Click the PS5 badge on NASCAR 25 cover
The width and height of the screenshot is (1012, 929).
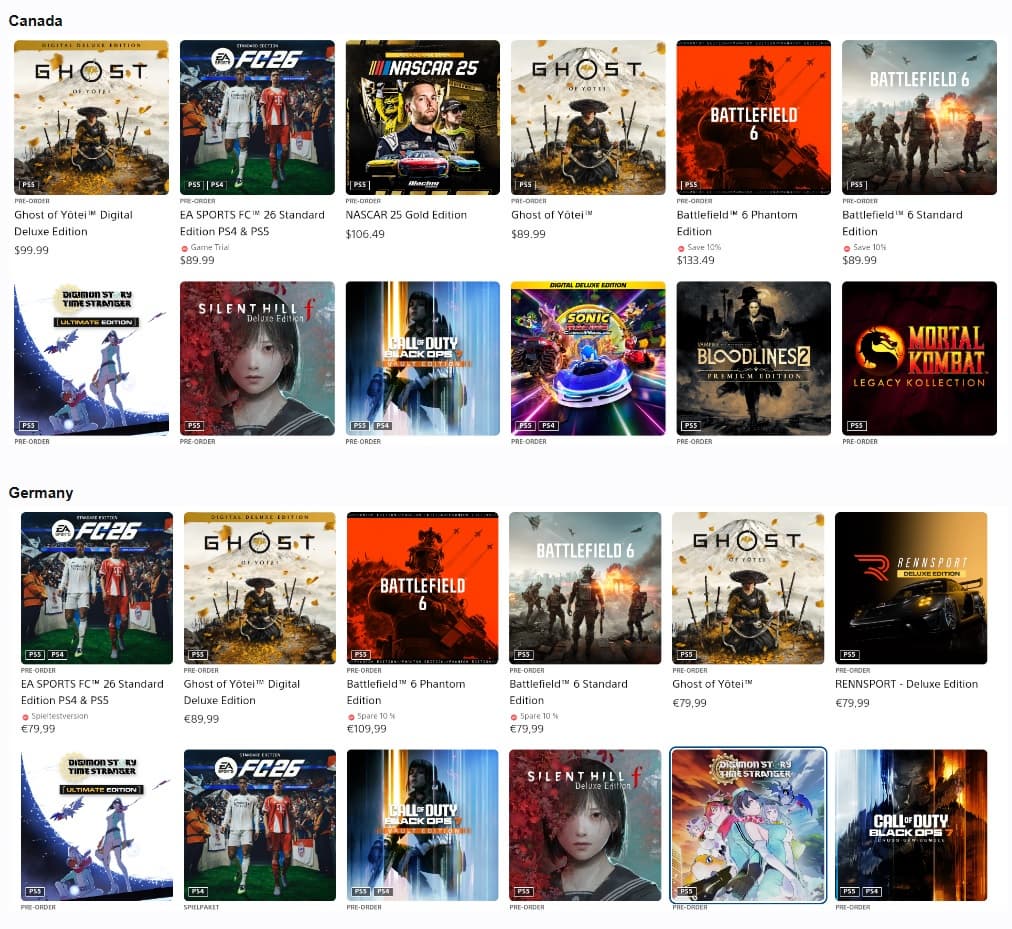(359, 185)
